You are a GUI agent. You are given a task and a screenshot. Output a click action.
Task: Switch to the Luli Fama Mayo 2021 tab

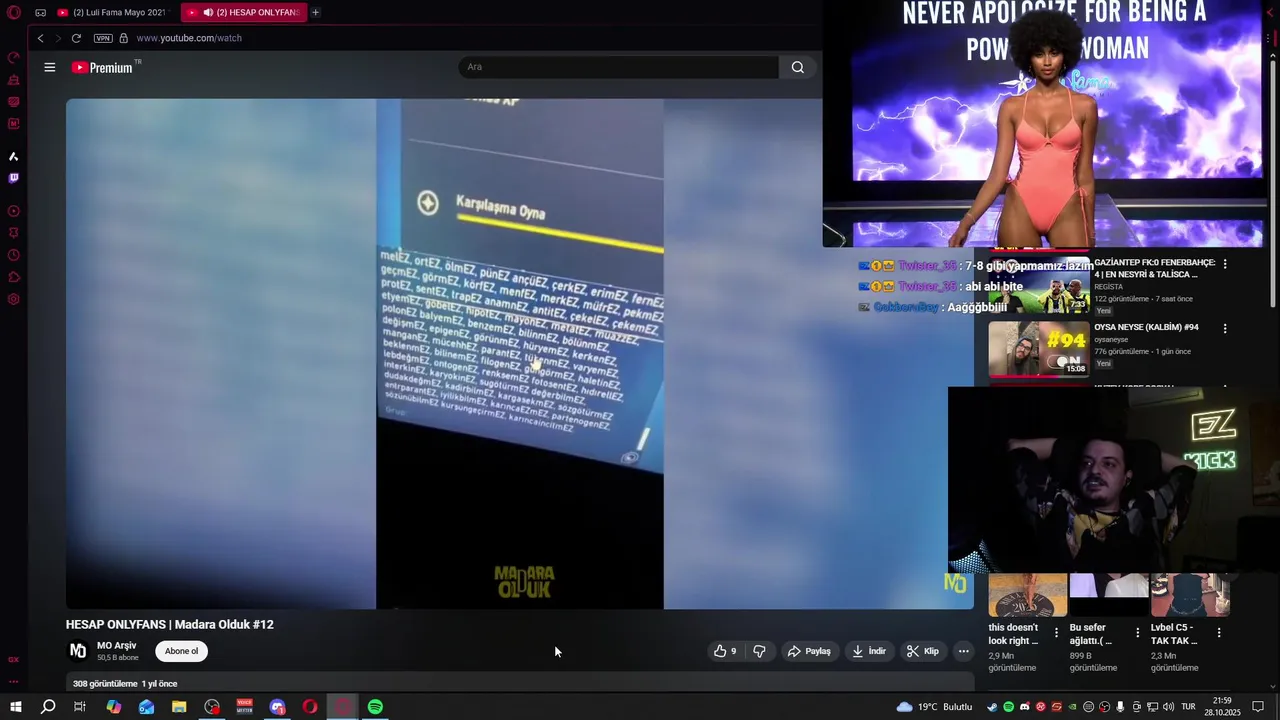click(x=112, y=13)
